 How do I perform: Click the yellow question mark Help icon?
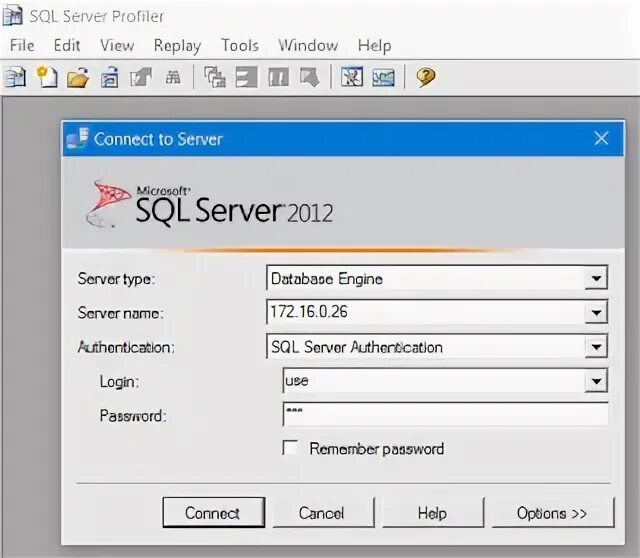tap(426, 77)
